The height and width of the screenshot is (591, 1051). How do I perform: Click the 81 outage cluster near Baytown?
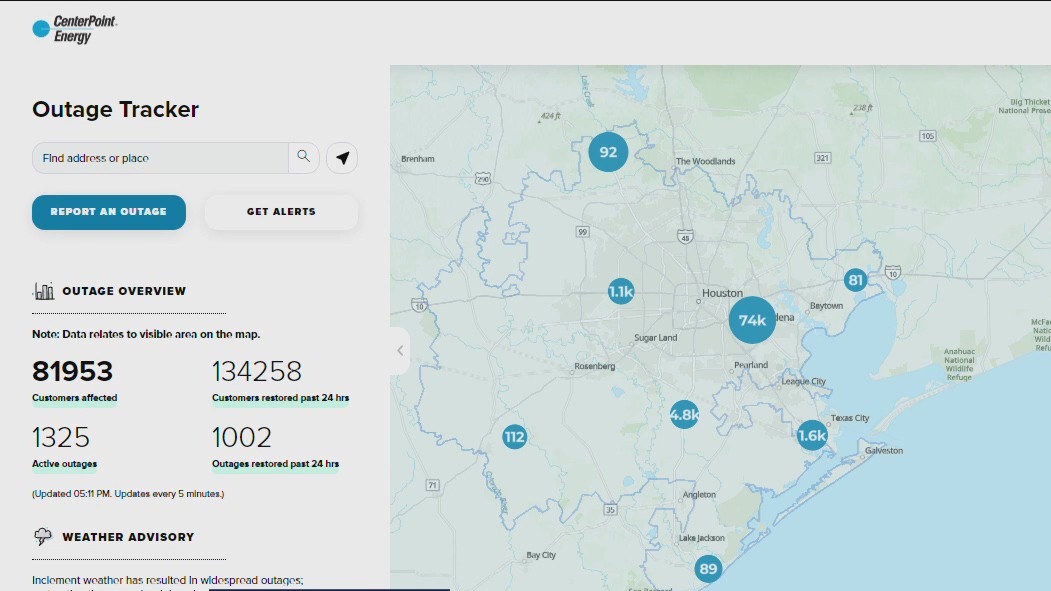855,280
